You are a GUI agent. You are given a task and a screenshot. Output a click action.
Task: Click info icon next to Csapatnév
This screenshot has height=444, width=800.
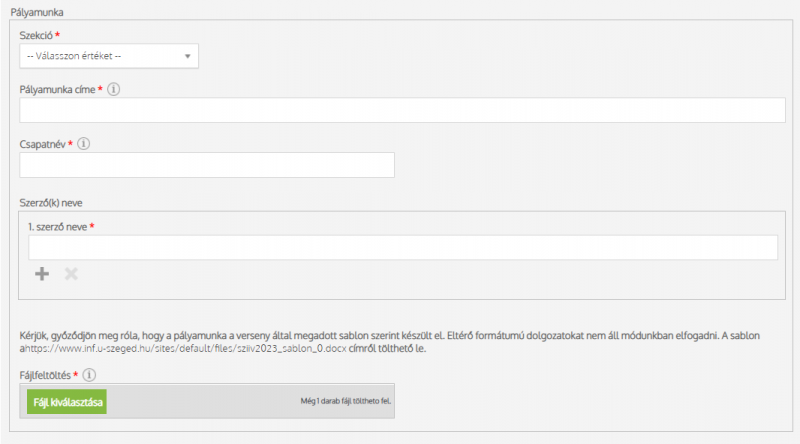84,144
